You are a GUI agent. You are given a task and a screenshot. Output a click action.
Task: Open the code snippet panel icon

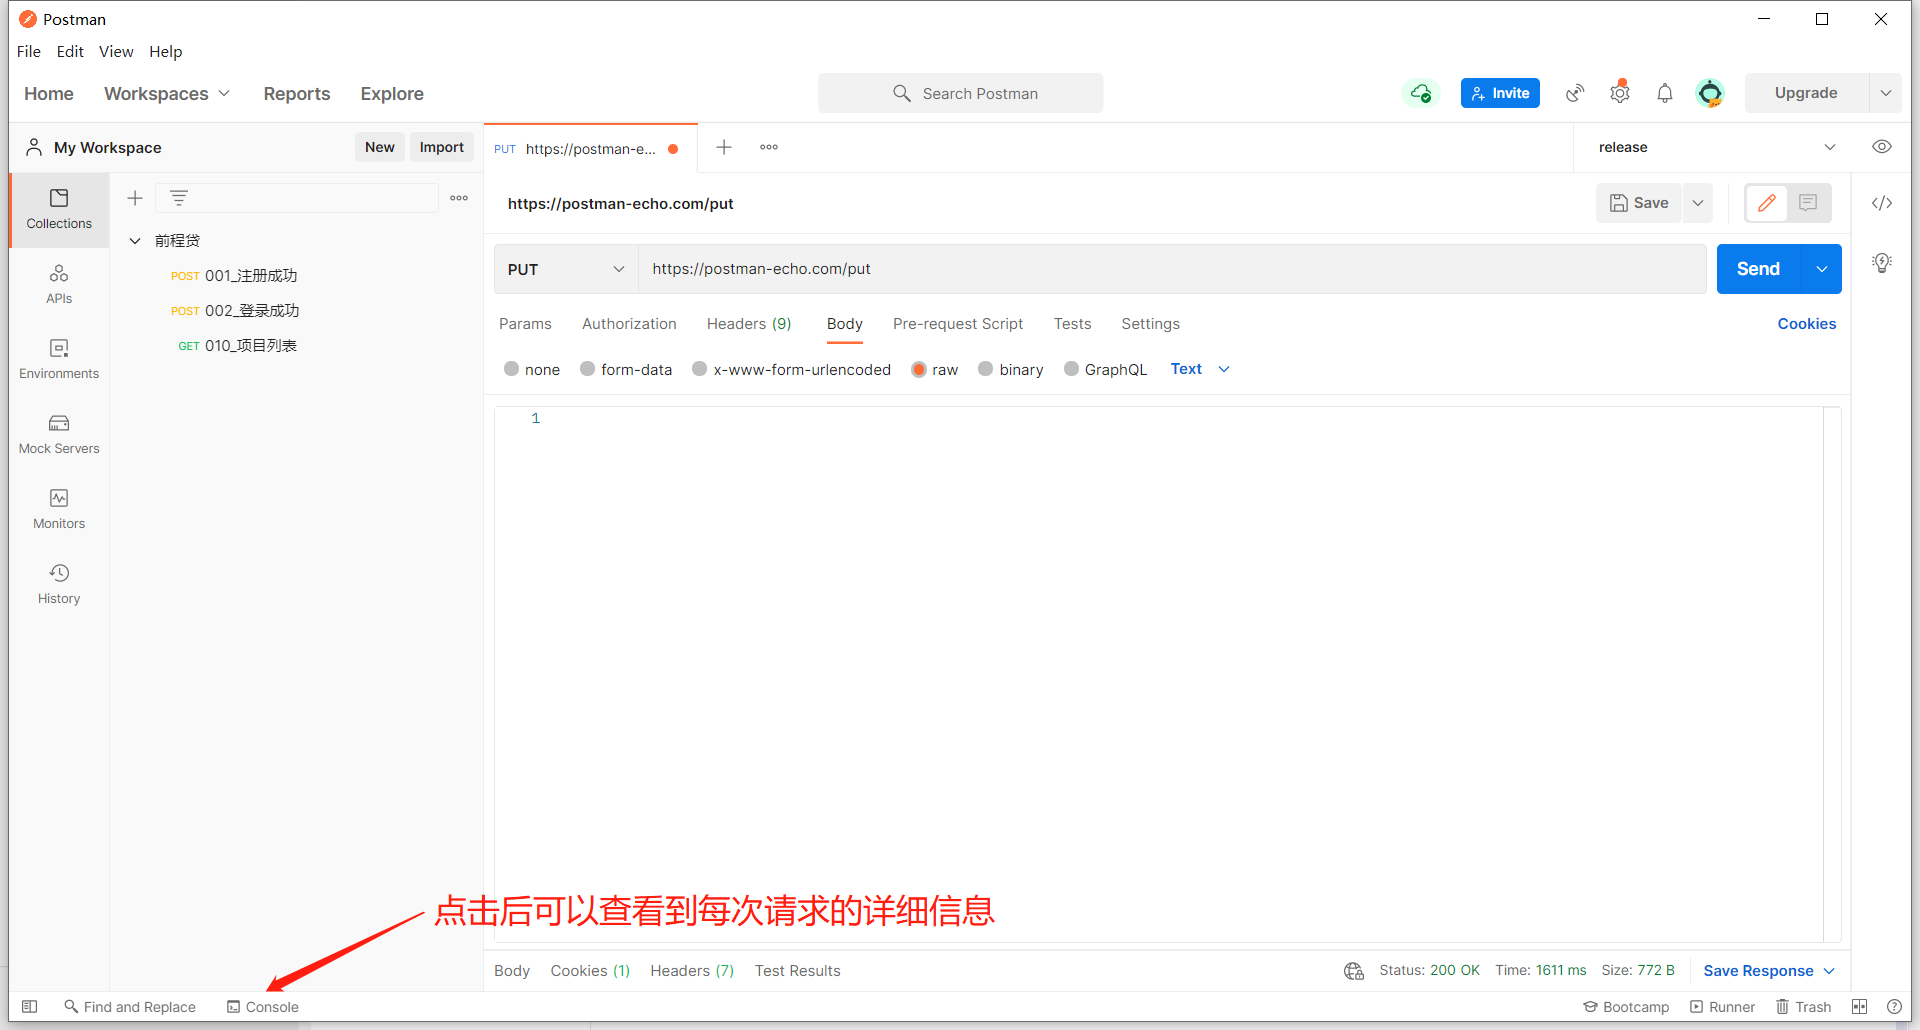[1882, 203]
